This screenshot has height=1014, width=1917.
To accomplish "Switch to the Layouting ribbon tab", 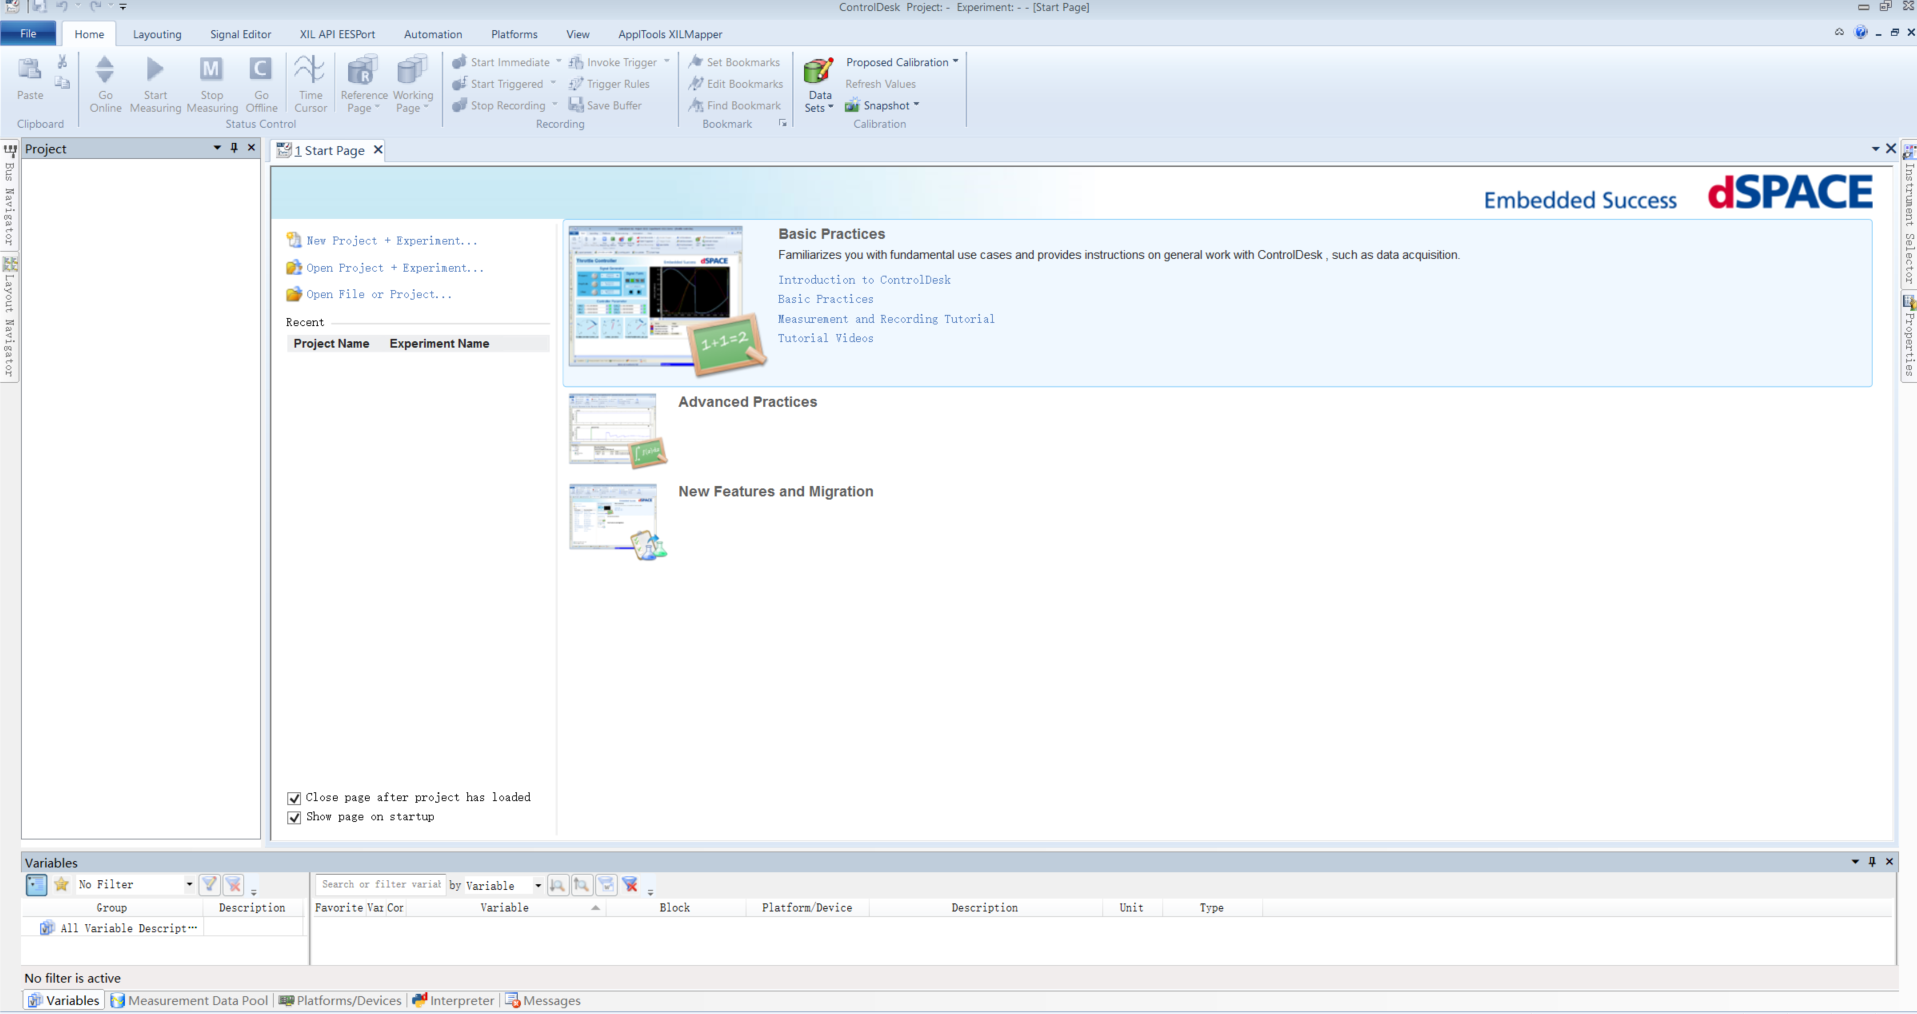I will click(157, 34).
